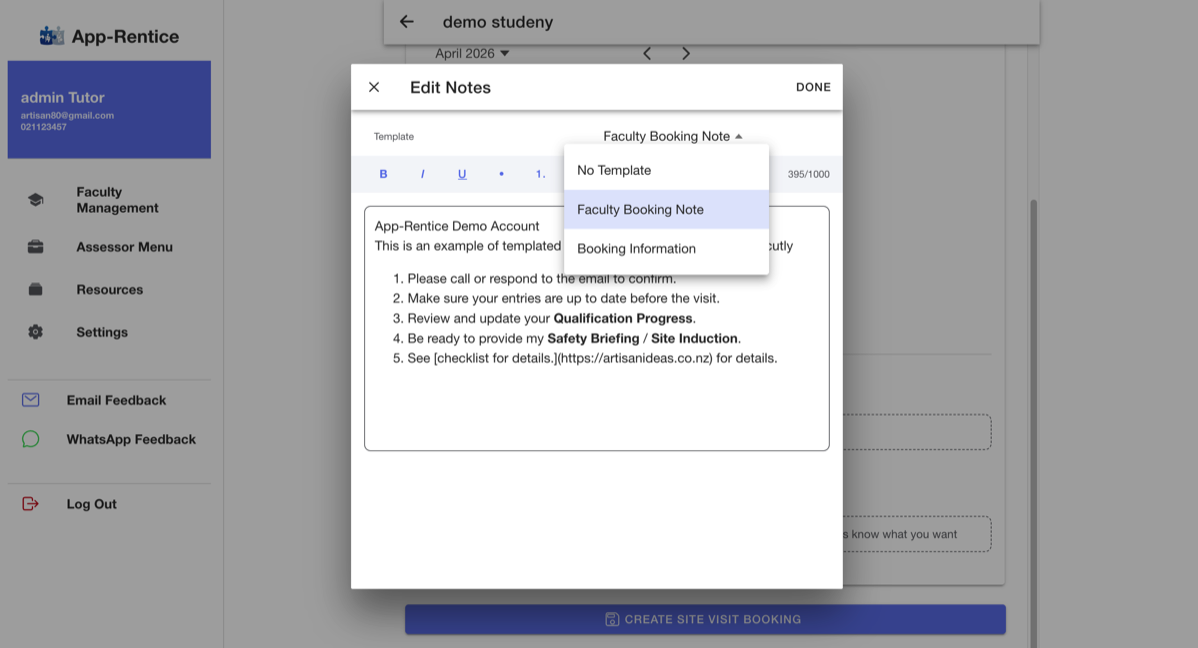Open the April 2026 month dropdown
The height and width of the screenshot is (648, 1198).
(471, 53)
